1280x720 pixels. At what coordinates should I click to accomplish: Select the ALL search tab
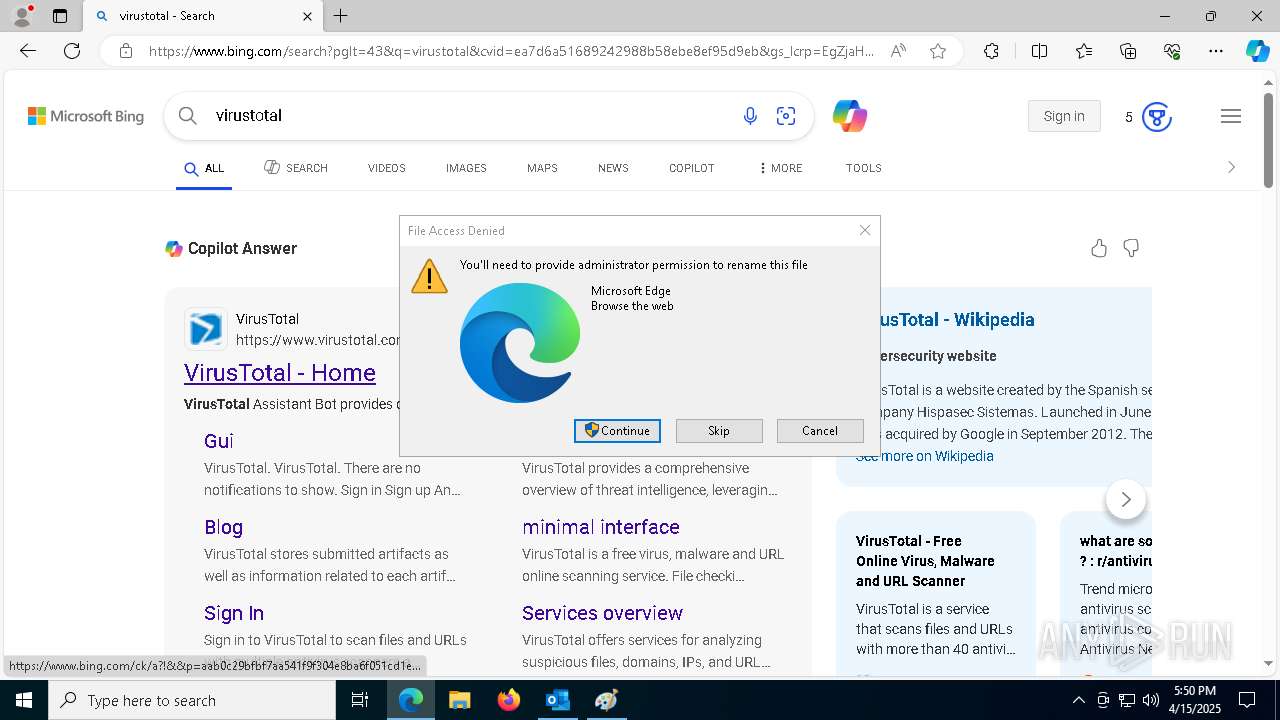204,168
